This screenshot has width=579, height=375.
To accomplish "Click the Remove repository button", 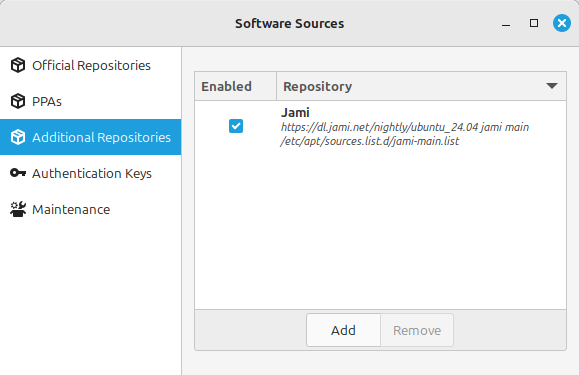I will coord(417,330).
